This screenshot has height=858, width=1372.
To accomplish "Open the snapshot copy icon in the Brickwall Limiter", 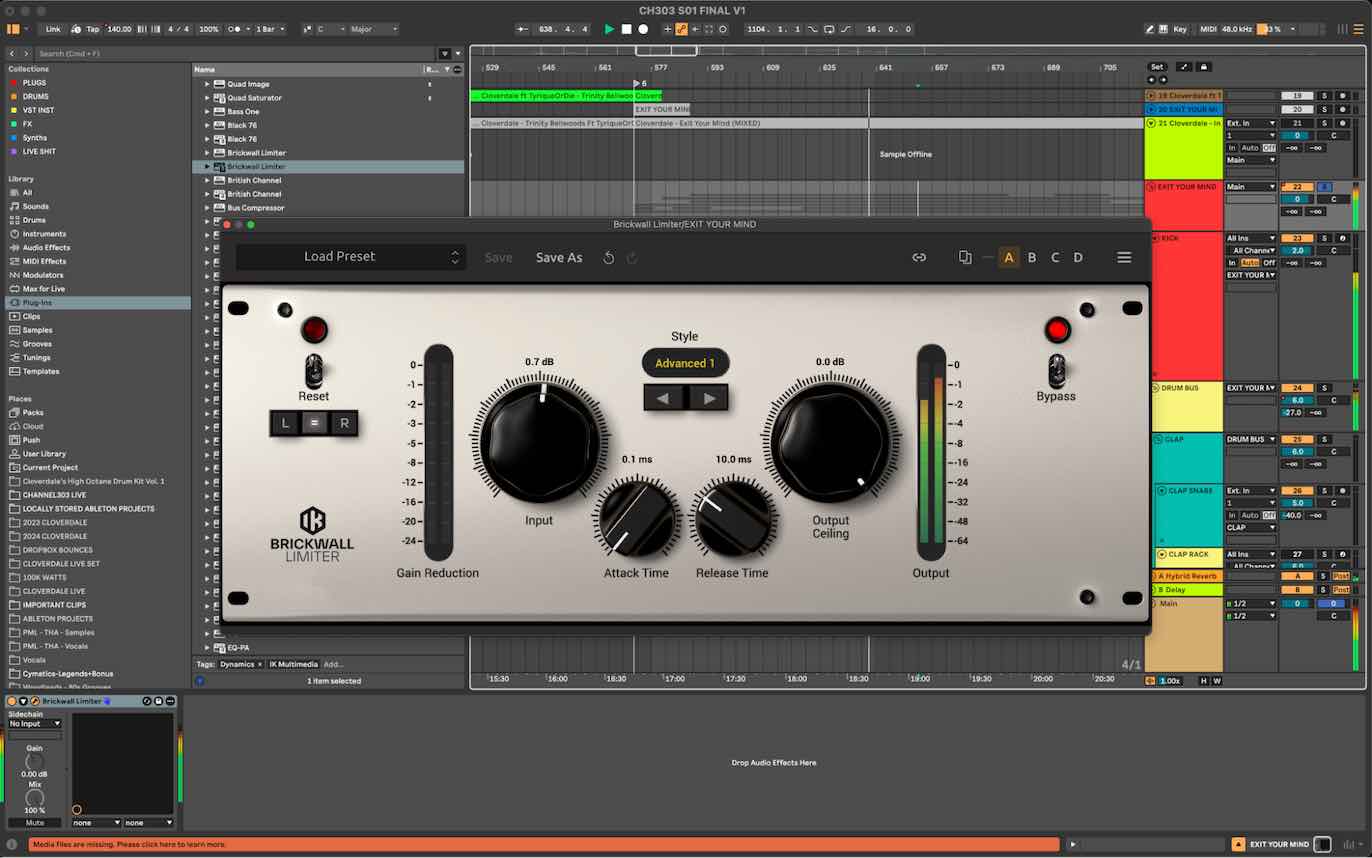I will click(x=964, y=257).
